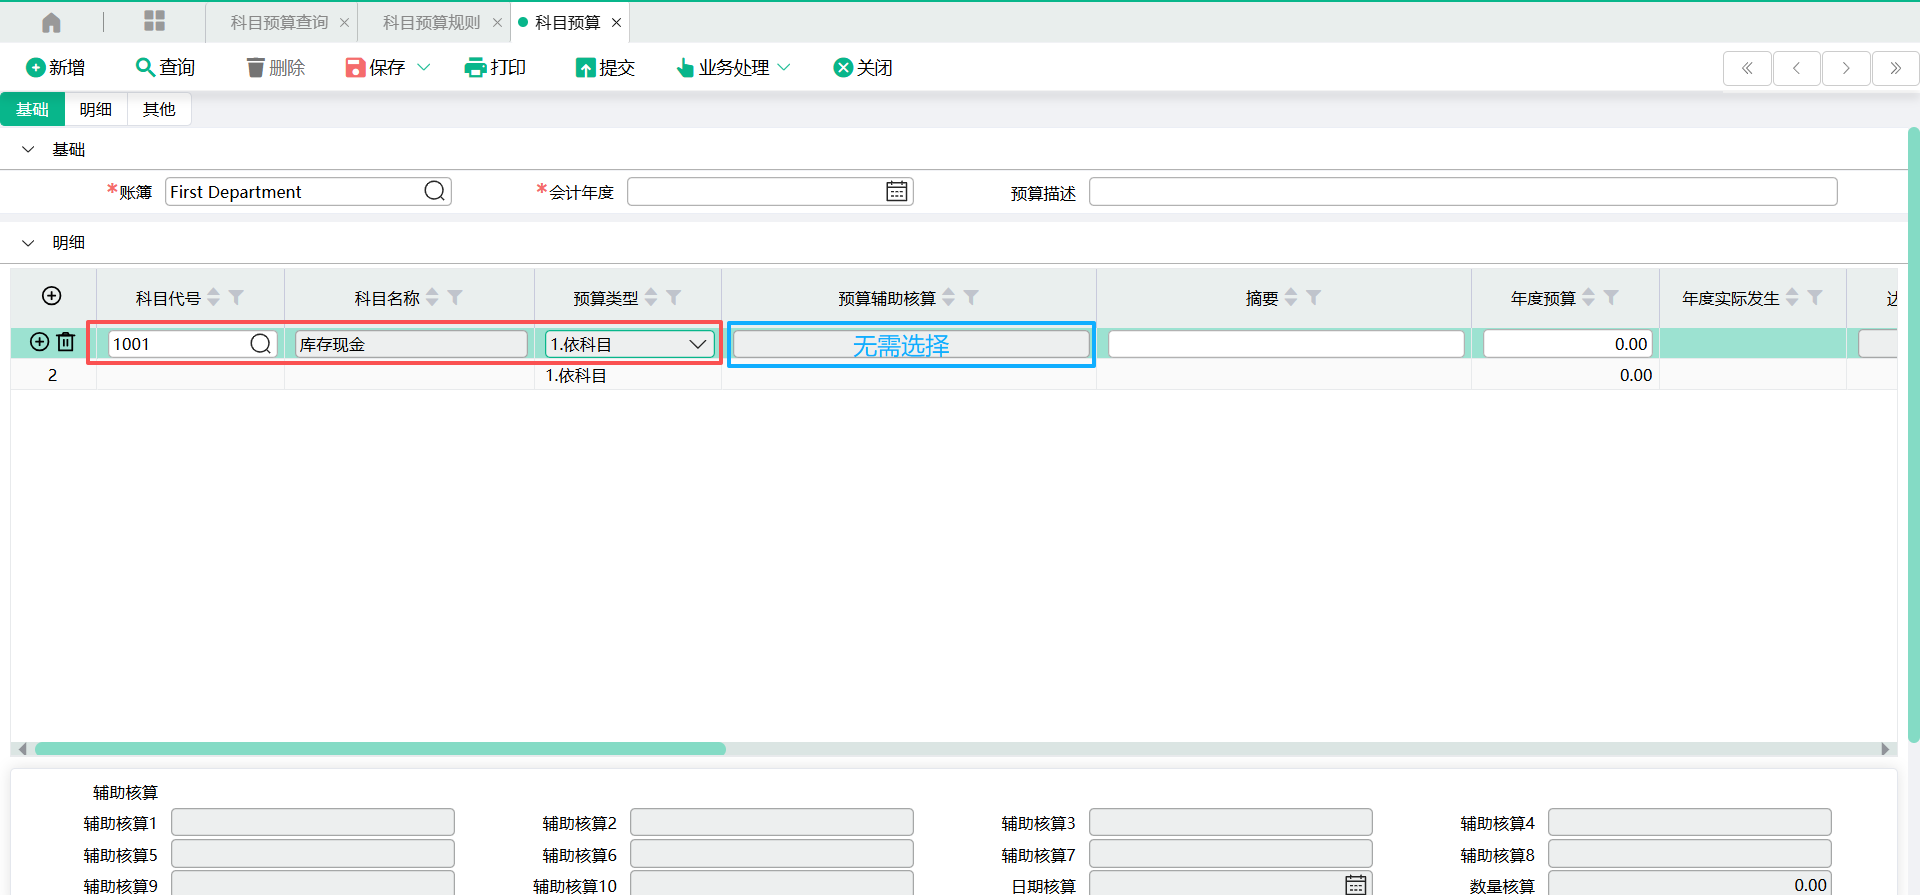Screen dimensions: 1920x895
Task: Delete the row with the trash icon
Action: pos(66,342)
